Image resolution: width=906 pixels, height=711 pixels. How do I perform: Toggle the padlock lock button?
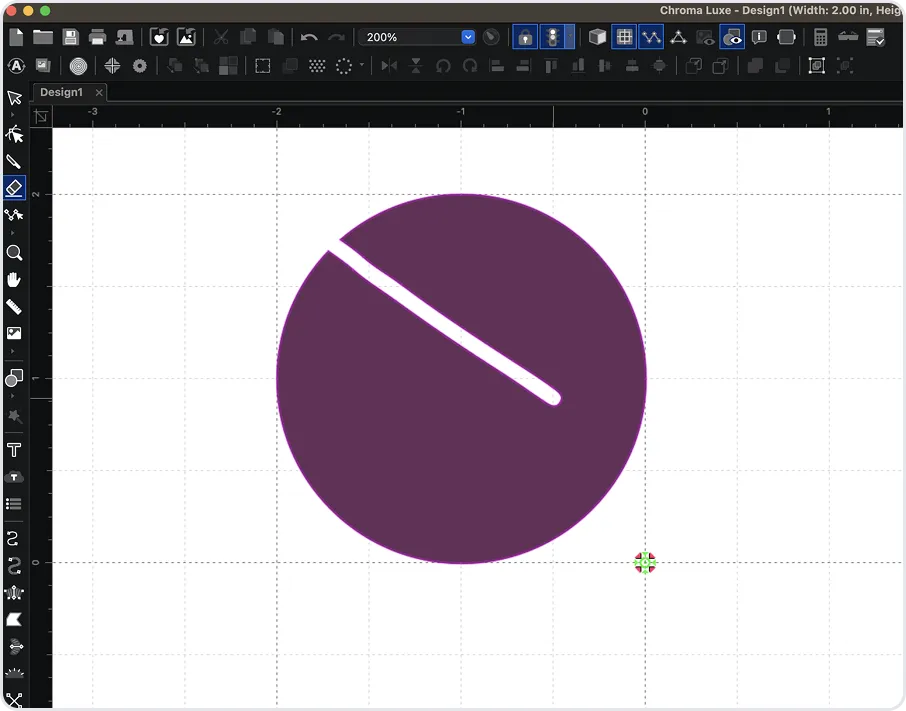tap(525, 37)
